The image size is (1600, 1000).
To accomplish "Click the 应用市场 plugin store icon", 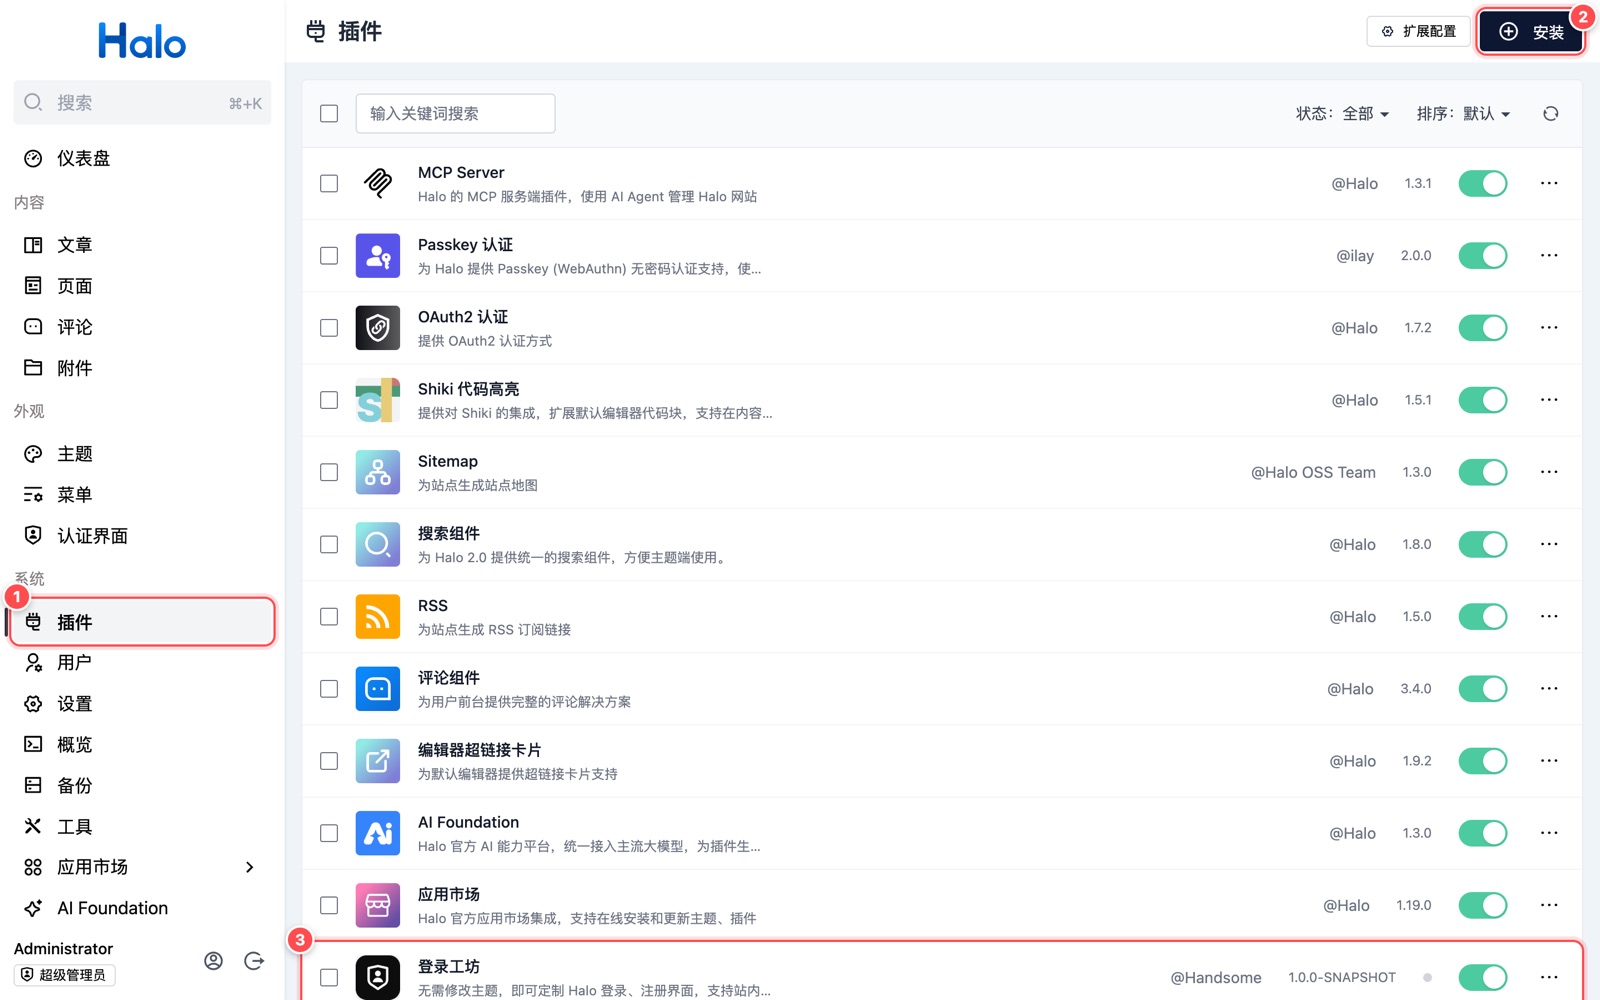I will tap(378, 905).
